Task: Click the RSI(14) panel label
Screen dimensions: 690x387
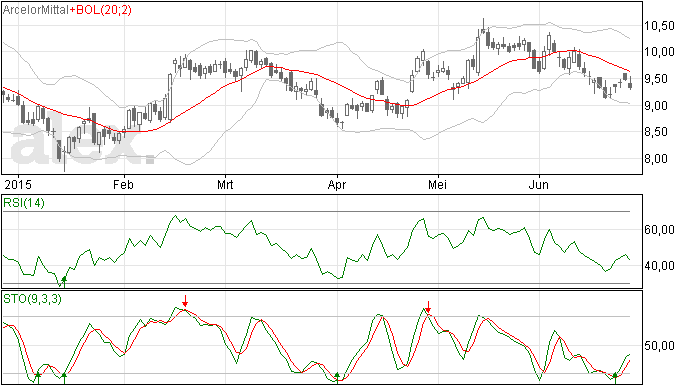Action: (x=24, y=203)
